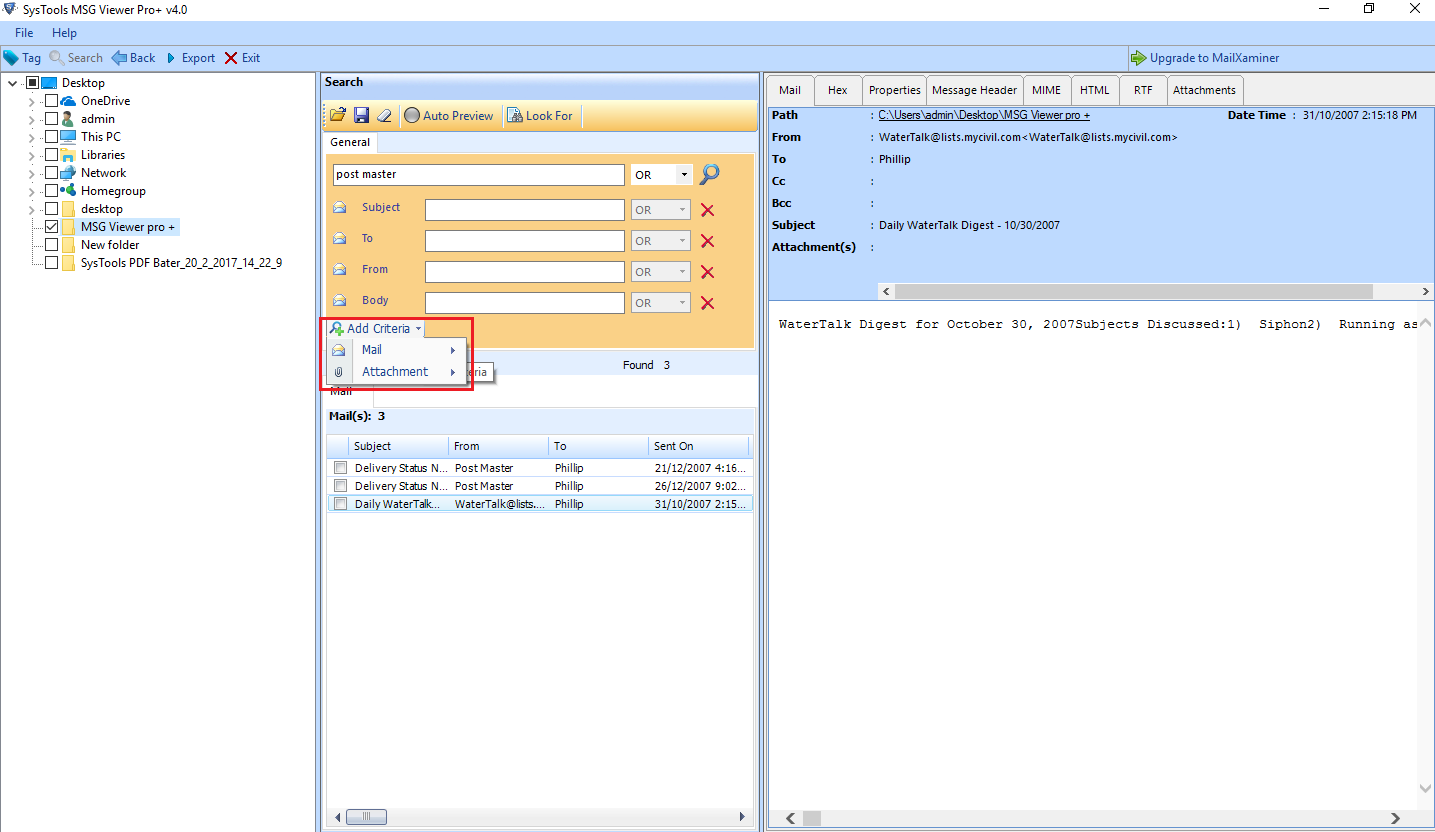Switch to the Hex tab
1435x832 pixels.
coord(838,90)
